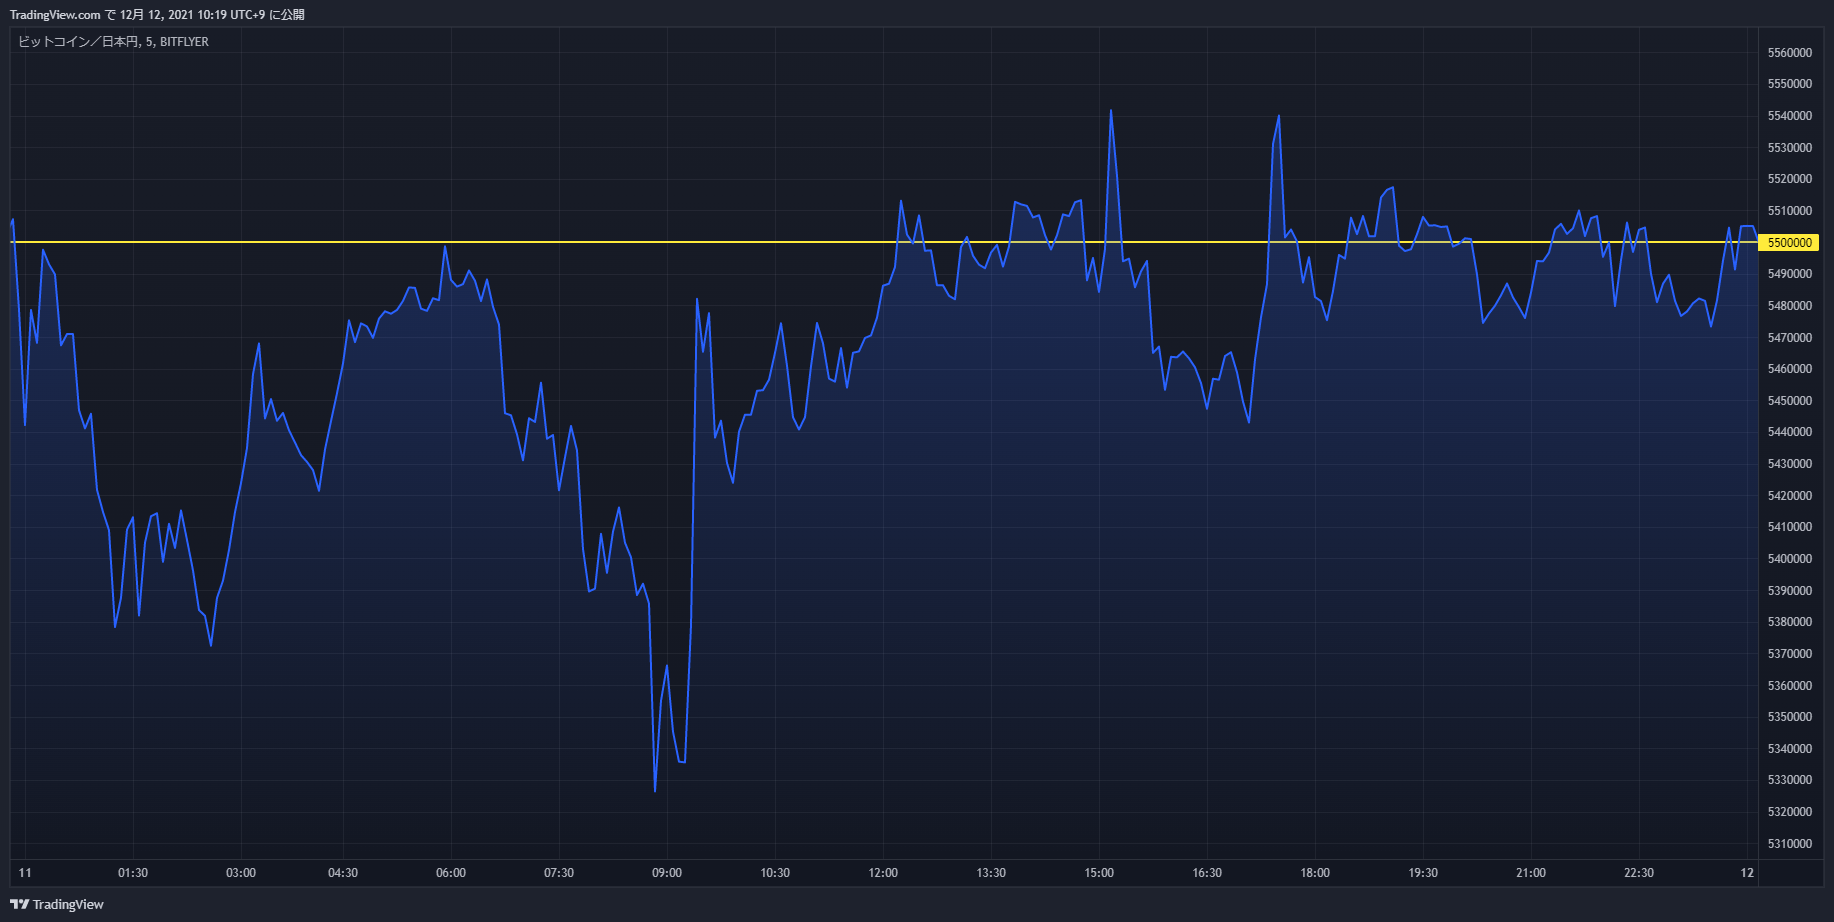Click the 5490000 price axis label
Screen dimensions: 1834x922
point(1790,274)
